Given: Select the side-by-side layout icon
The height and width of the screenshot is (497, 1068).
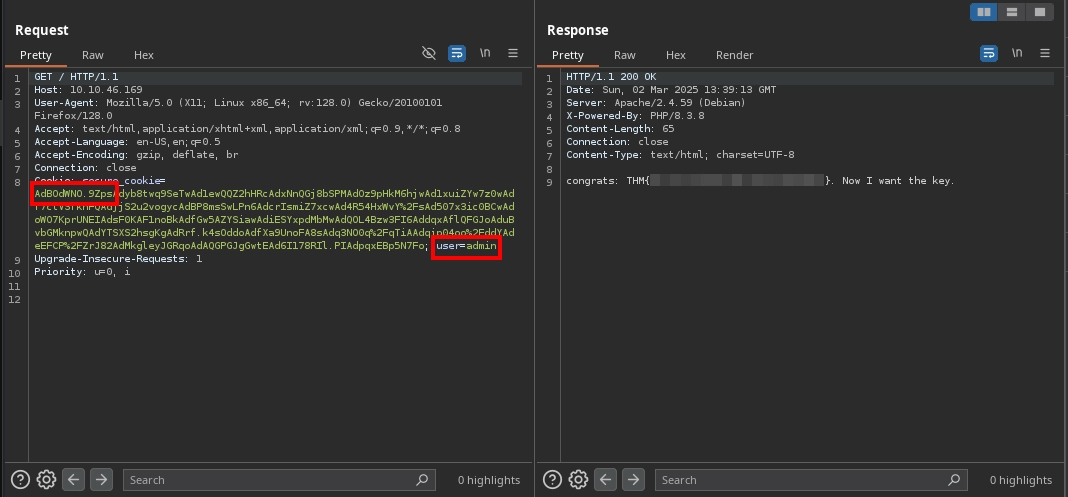Looking at the screenshot, I should (x=983, y=12).
